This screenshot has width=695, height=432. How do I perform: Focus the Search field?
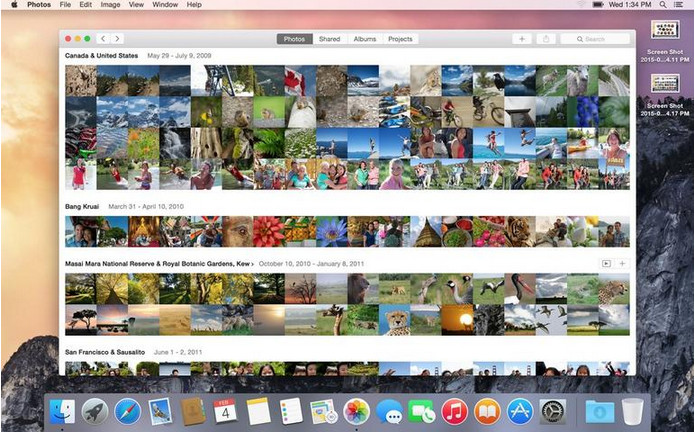[x=595, y=39]
